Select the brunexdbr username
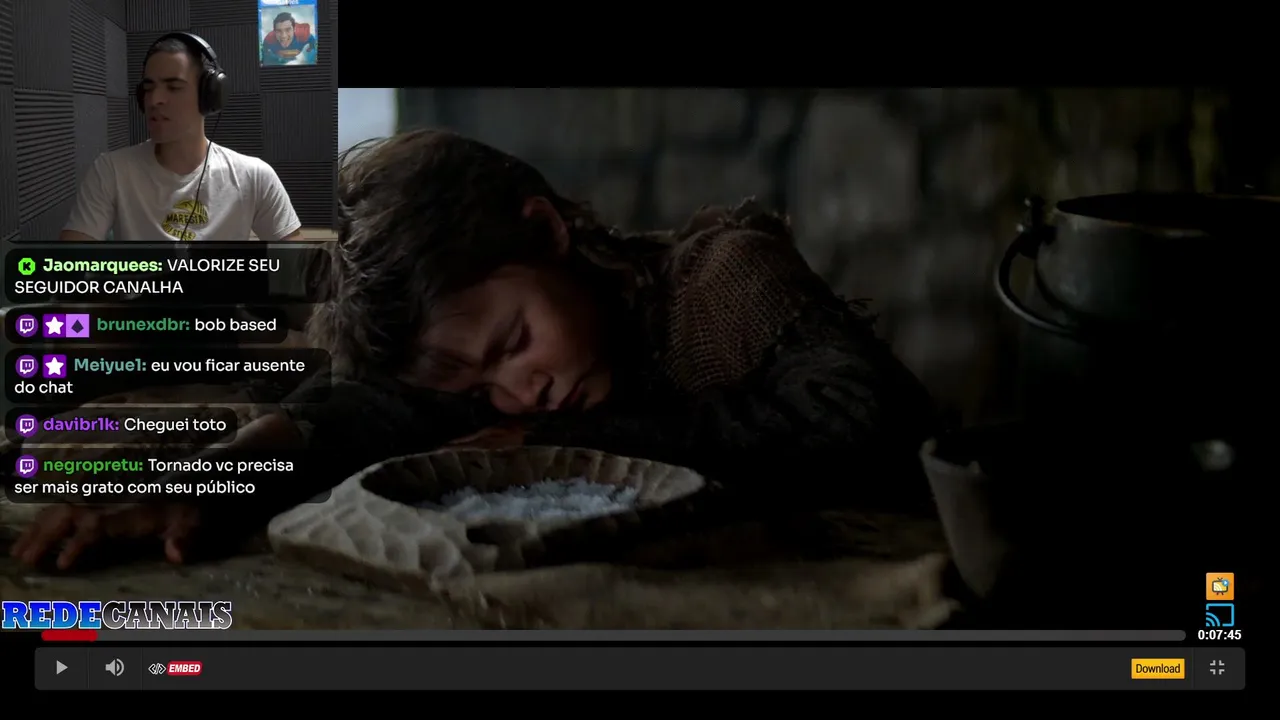 [143, 325]
